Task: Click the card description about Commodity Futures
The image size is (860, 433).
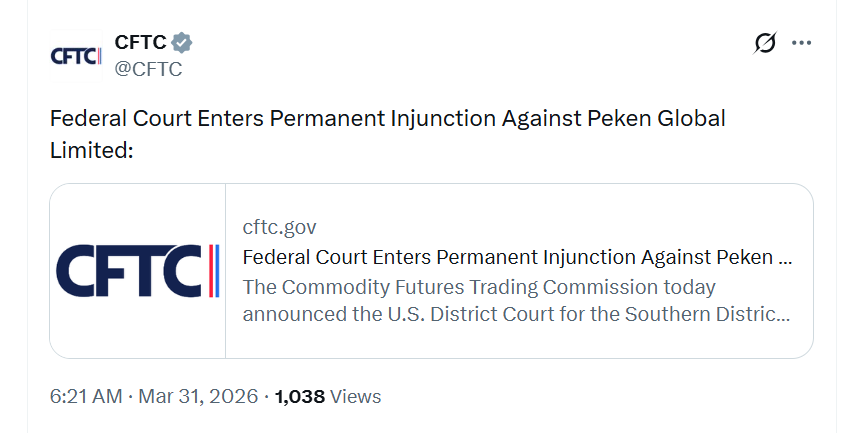Action: [x=479, y=287]
